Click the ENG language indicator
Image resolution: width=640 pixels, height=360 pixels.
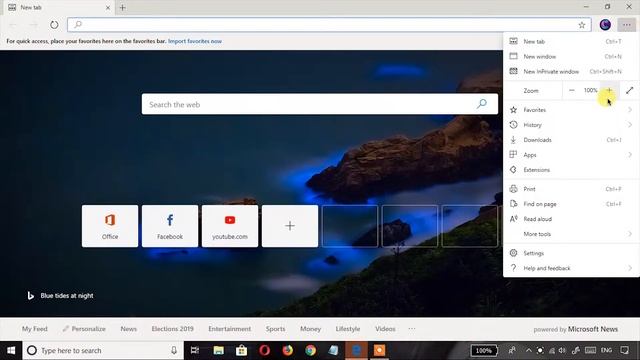click(x=606, y=350)
